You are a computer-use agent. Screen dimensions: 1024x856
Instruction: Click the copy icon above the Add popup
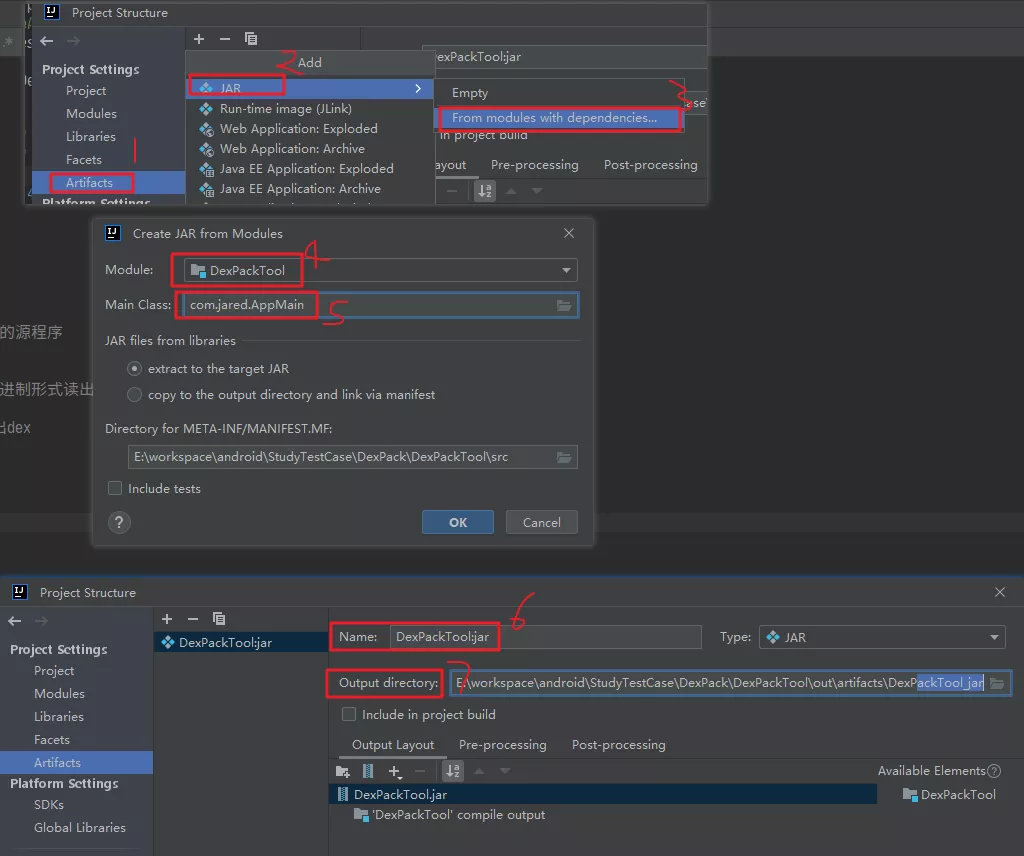251,39
